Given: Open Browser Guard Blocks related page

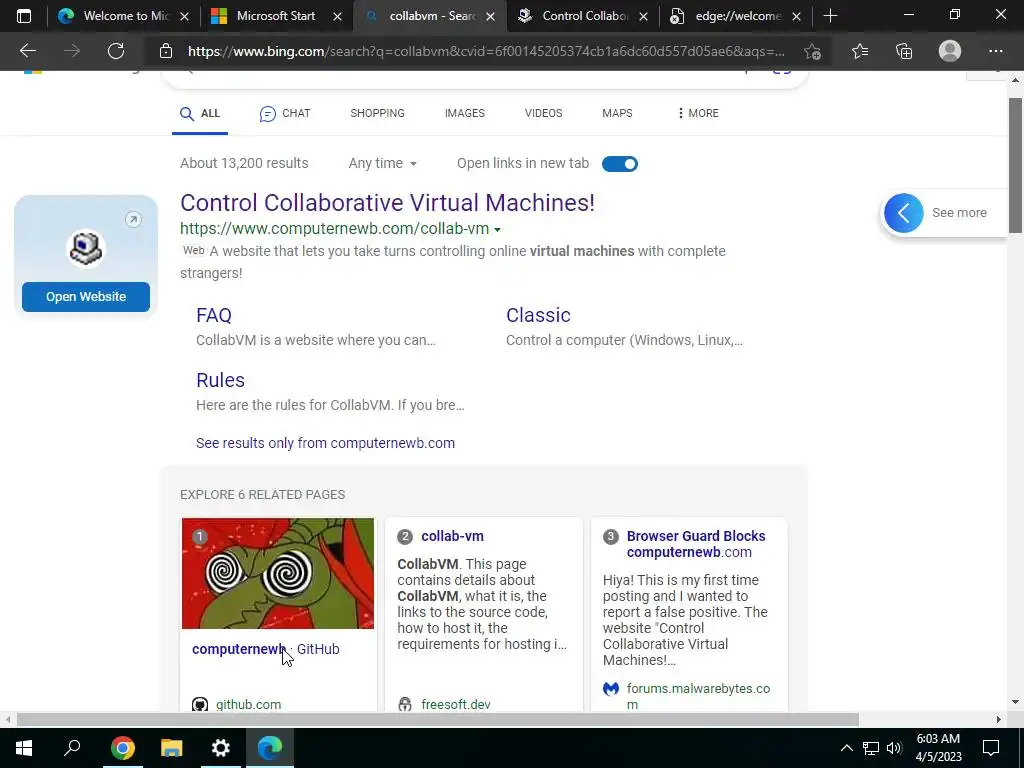Looking at the screenshot, I should pyautogui.click(x=696, y=544).
